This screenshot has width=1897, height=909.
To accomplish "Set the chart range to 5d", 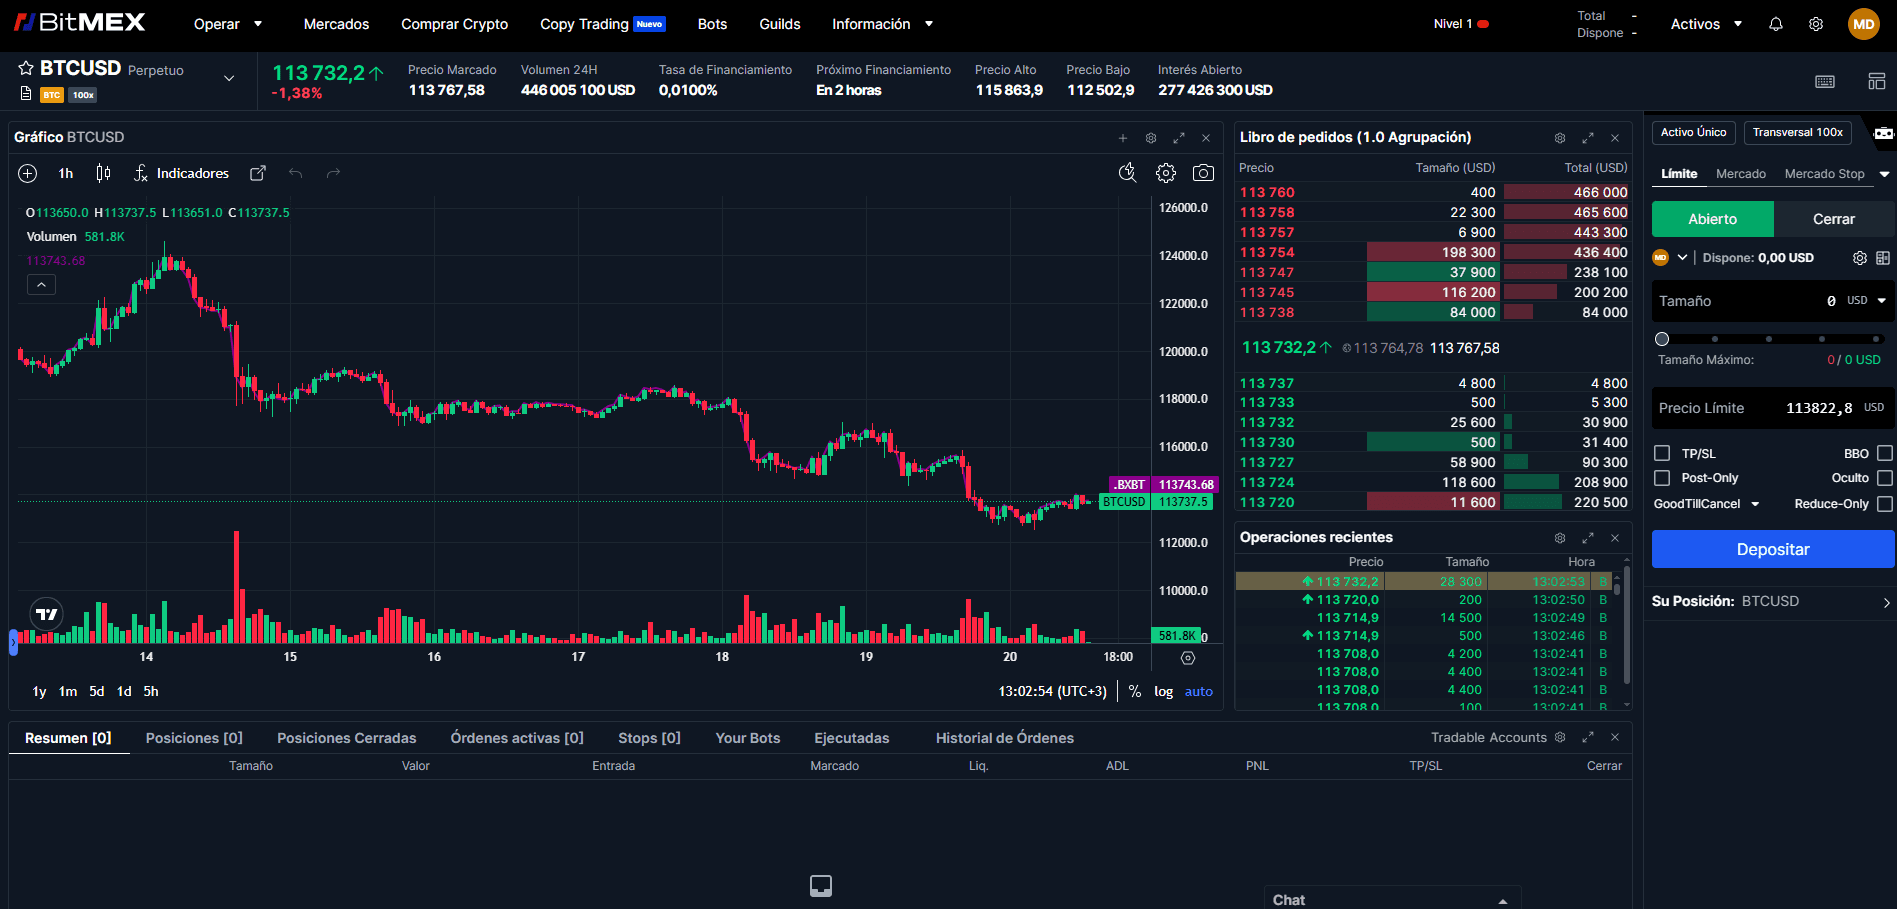I will (96, 691).
